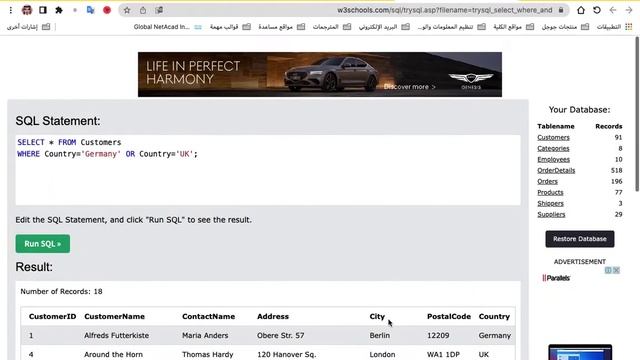This screenshot has height=360, width=640.
Task: Click the 'Obere Str. 57' cell
Action: (280, 336)
